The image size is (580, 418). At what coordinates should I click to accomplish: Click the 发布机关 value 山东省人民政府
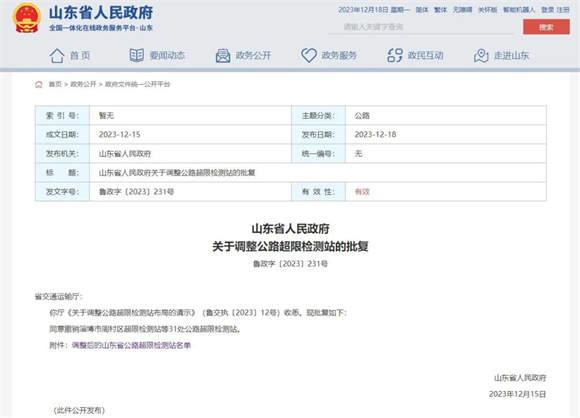[125, 154]
